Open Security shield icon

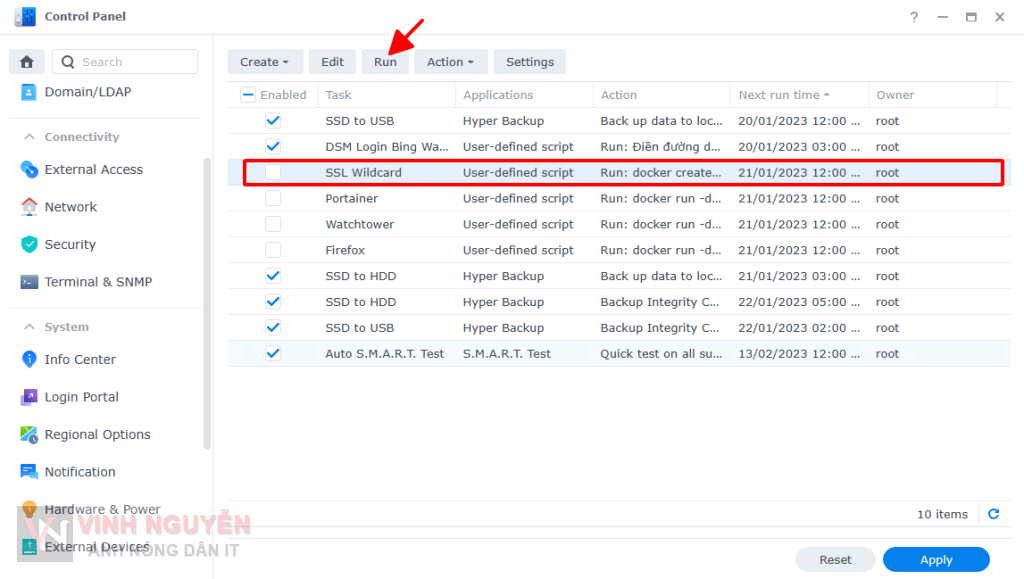(x=29, y=245)
